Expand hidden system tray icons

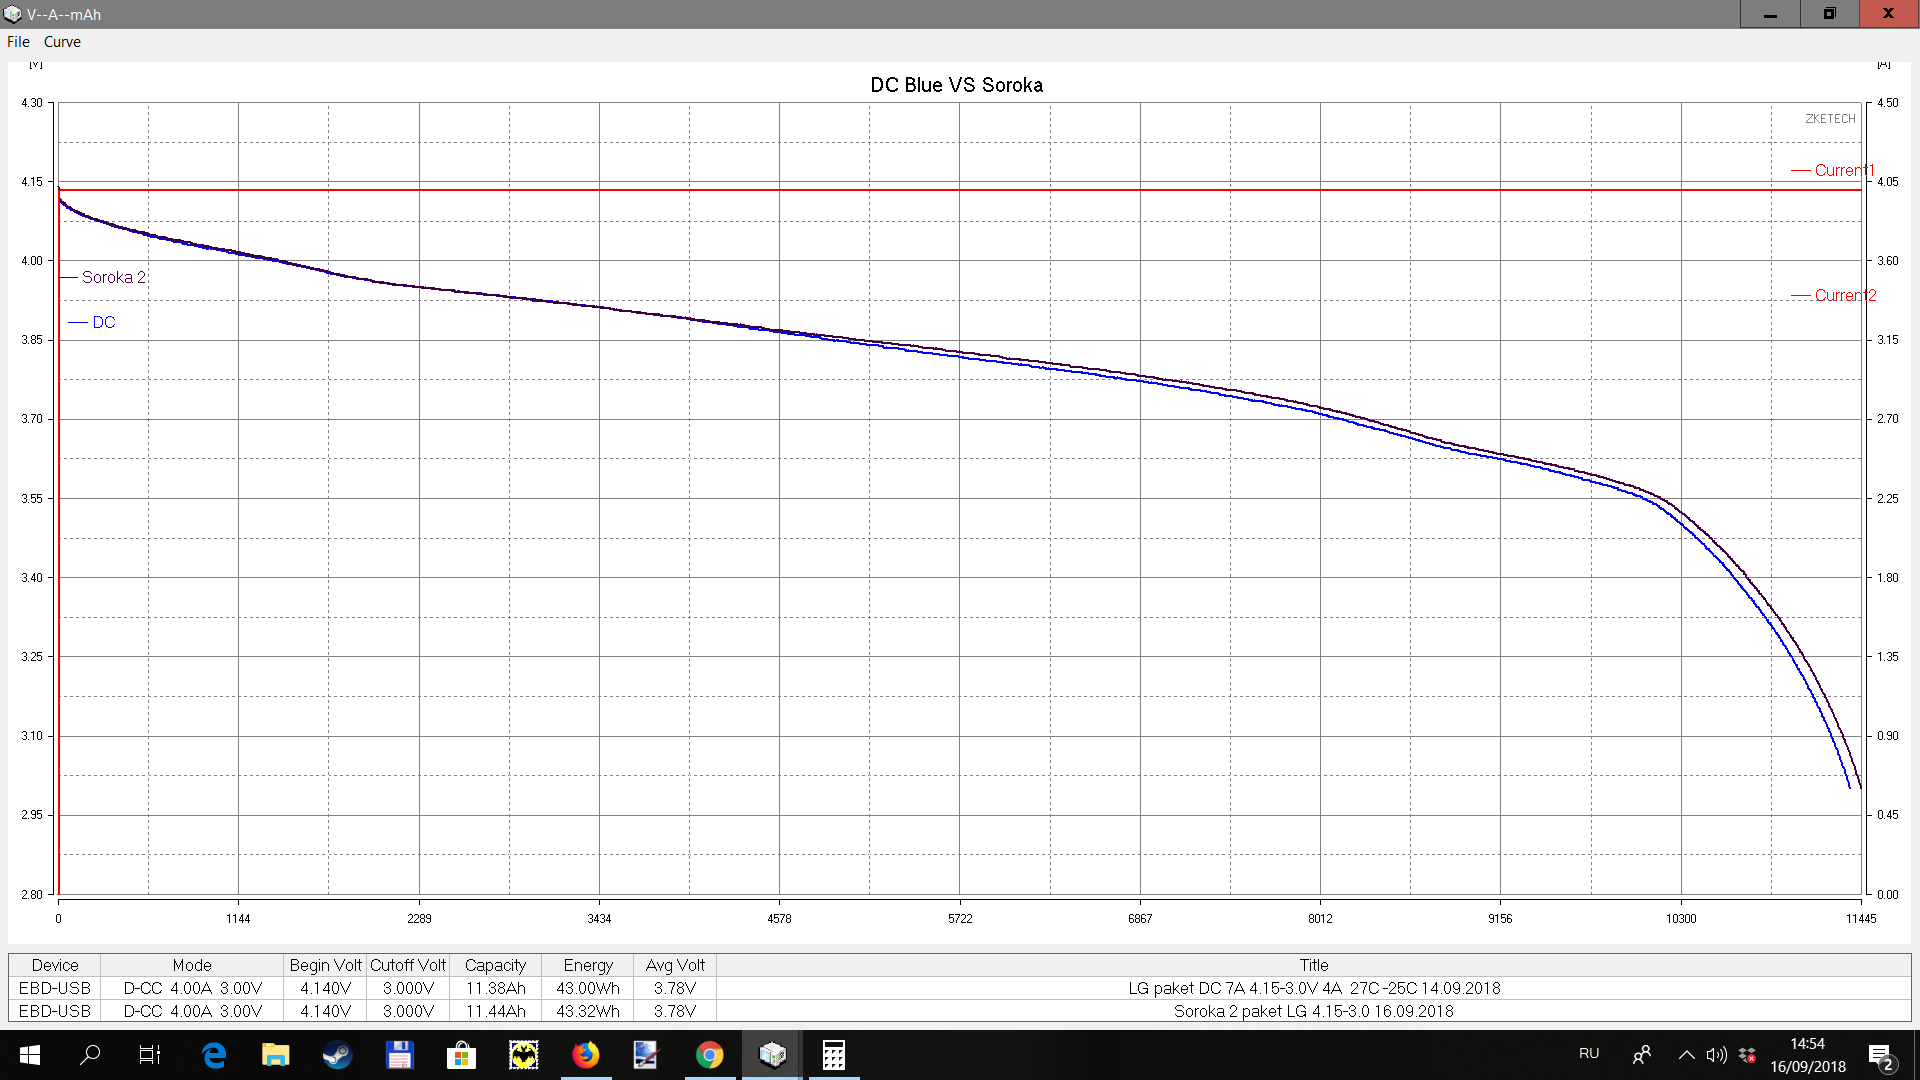tap(1686, 1055)
